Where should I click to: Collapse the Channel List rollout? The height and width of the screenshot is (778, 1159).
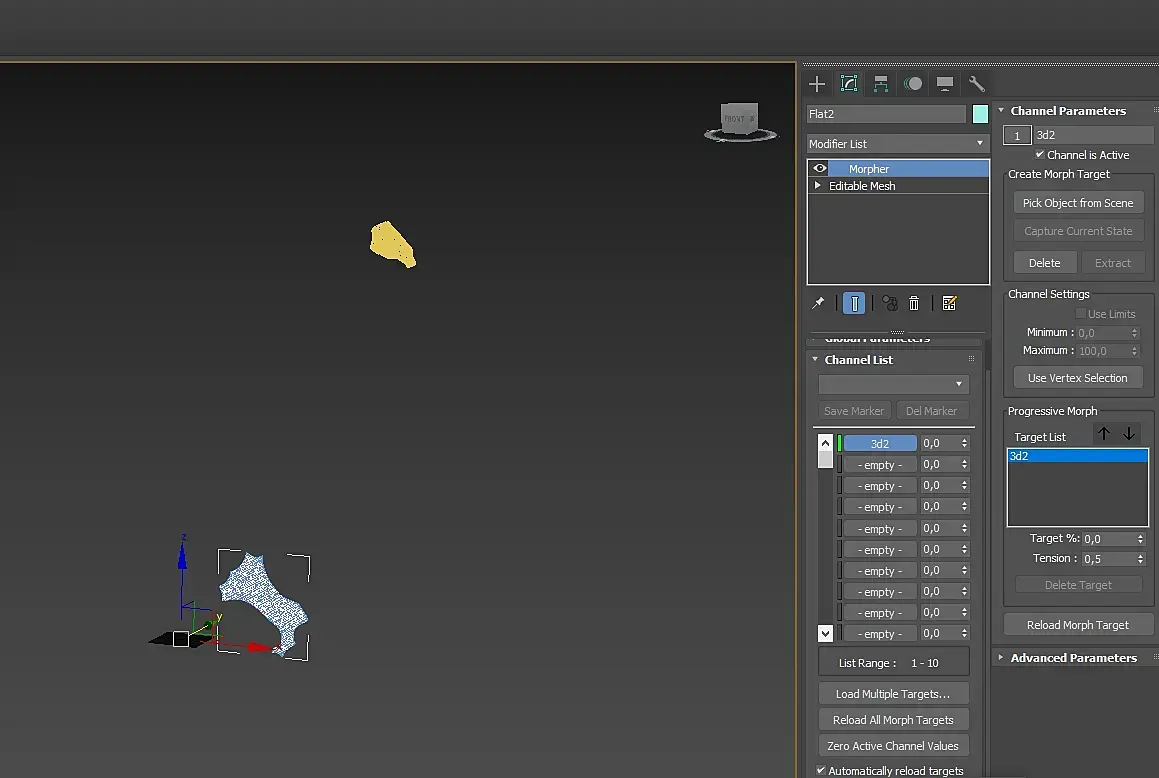pyautogui.click(x=815, y=359)
